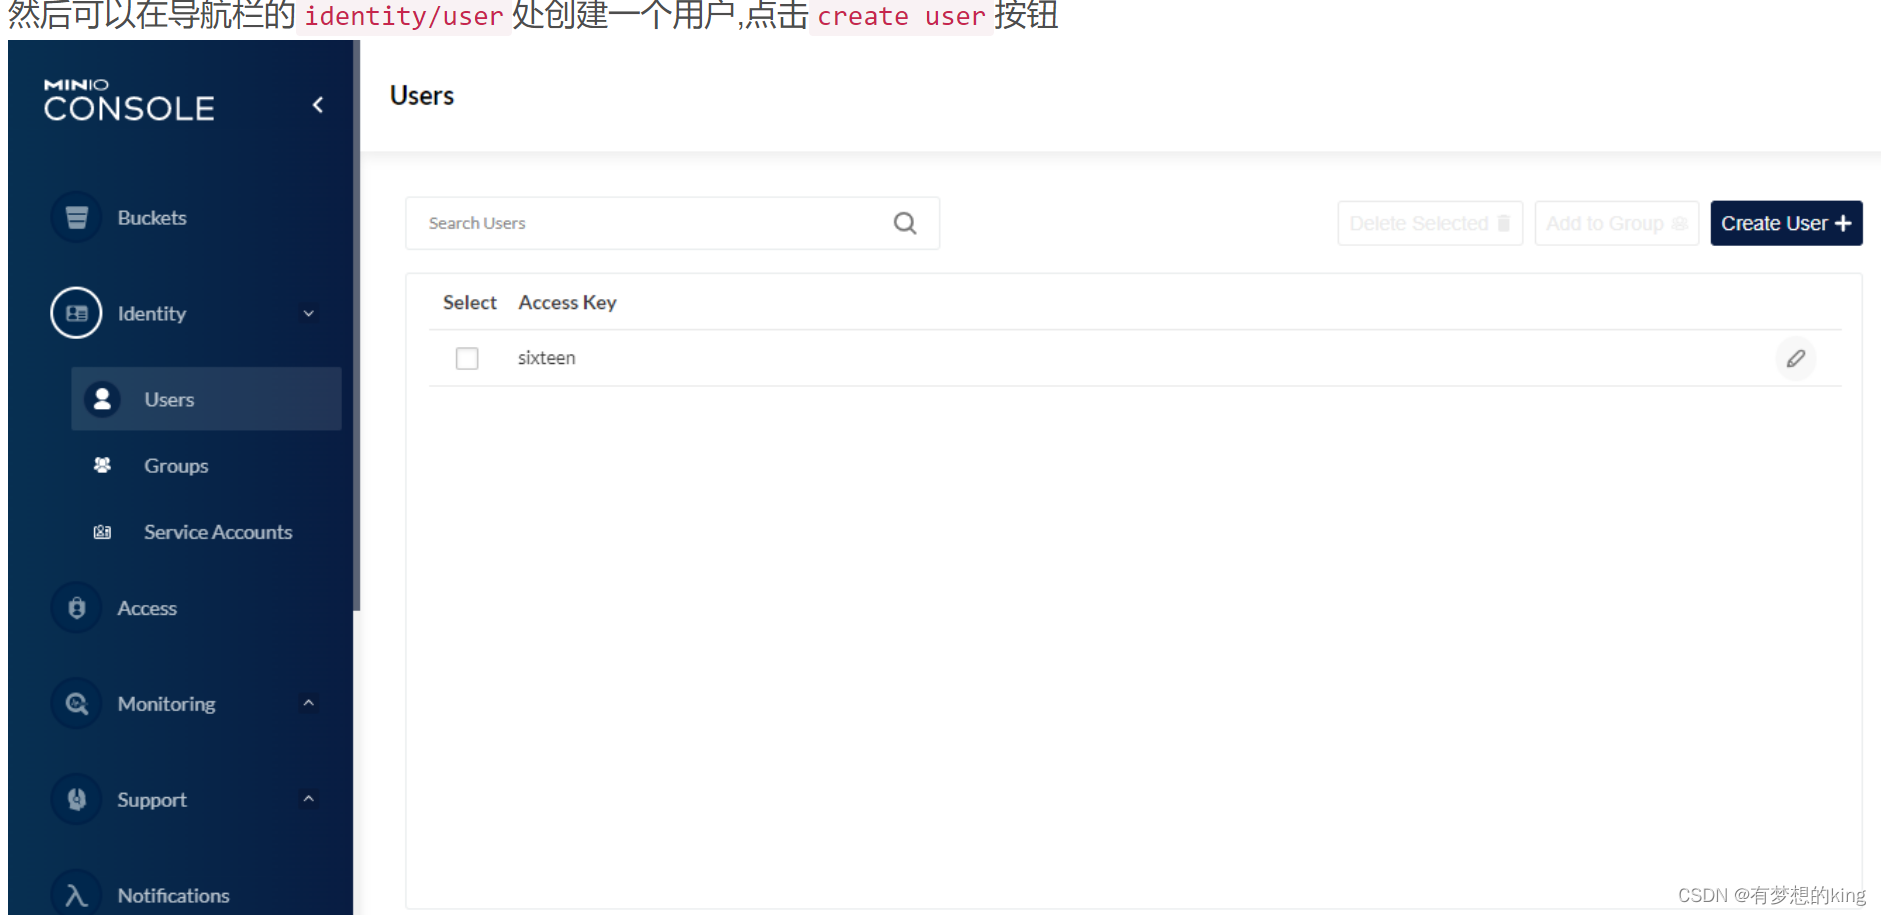Toggle the Select checkbox for user sixteen
Screen dimensions: 1881x915
[x=466, y=358]
